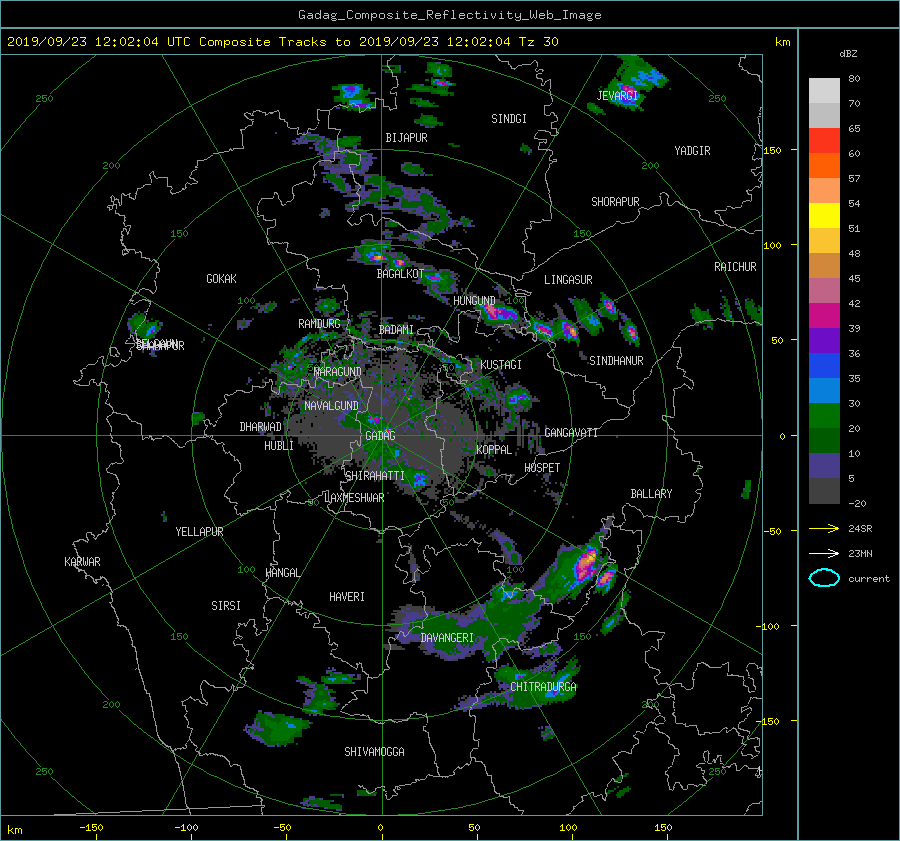The image size is (900, 841).
Task: Click the white 23MN arrow legend icon
Action: [x=824, y=553]
